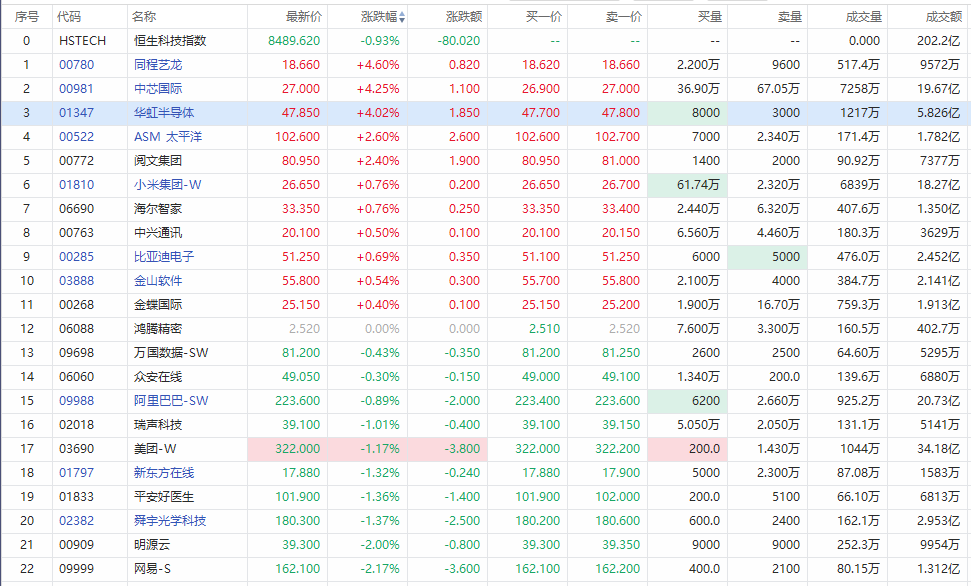Click stock code 00981
The height and width of the screenshot is (586, 971).
tap(77, 89)
